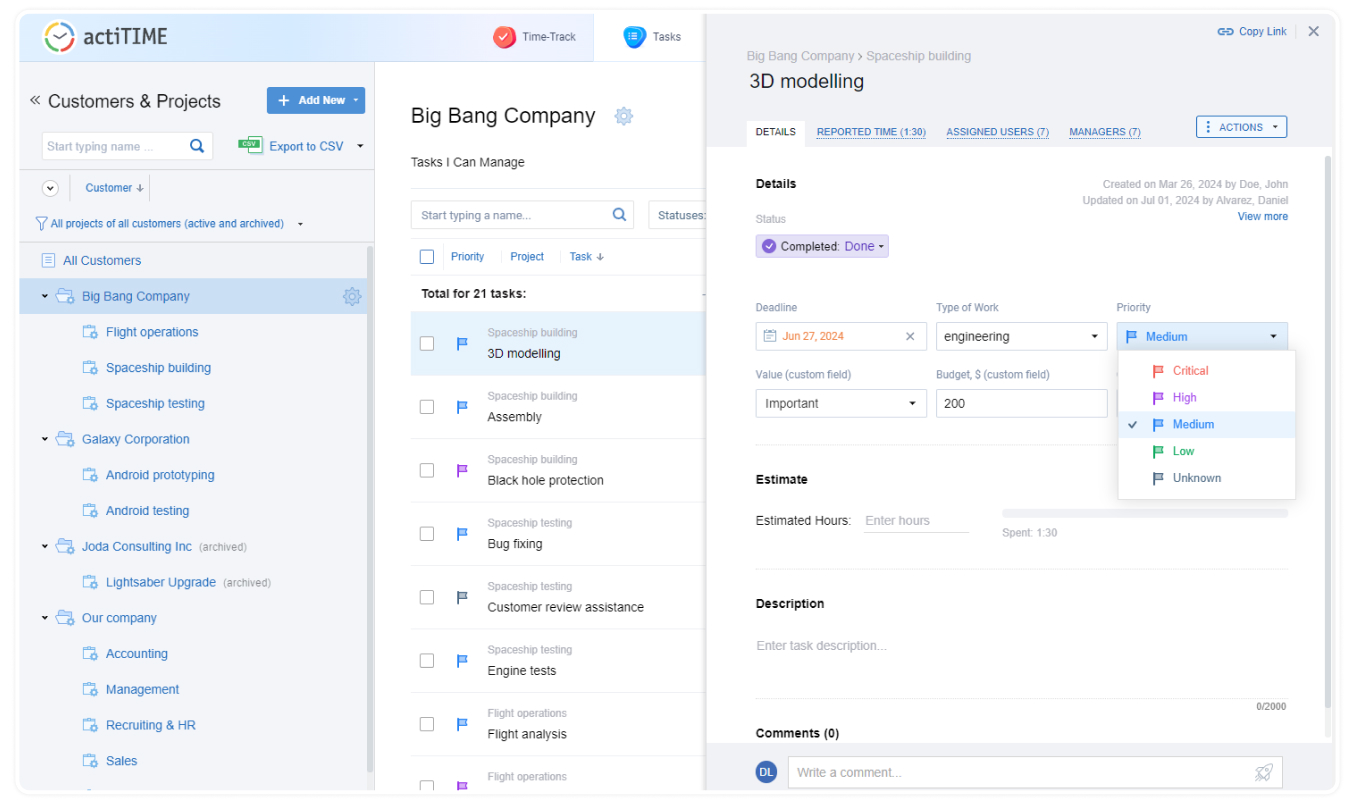The image size is (1355, 804).
Task: Sort tasks by Priority column
Action: pos(467,257)
